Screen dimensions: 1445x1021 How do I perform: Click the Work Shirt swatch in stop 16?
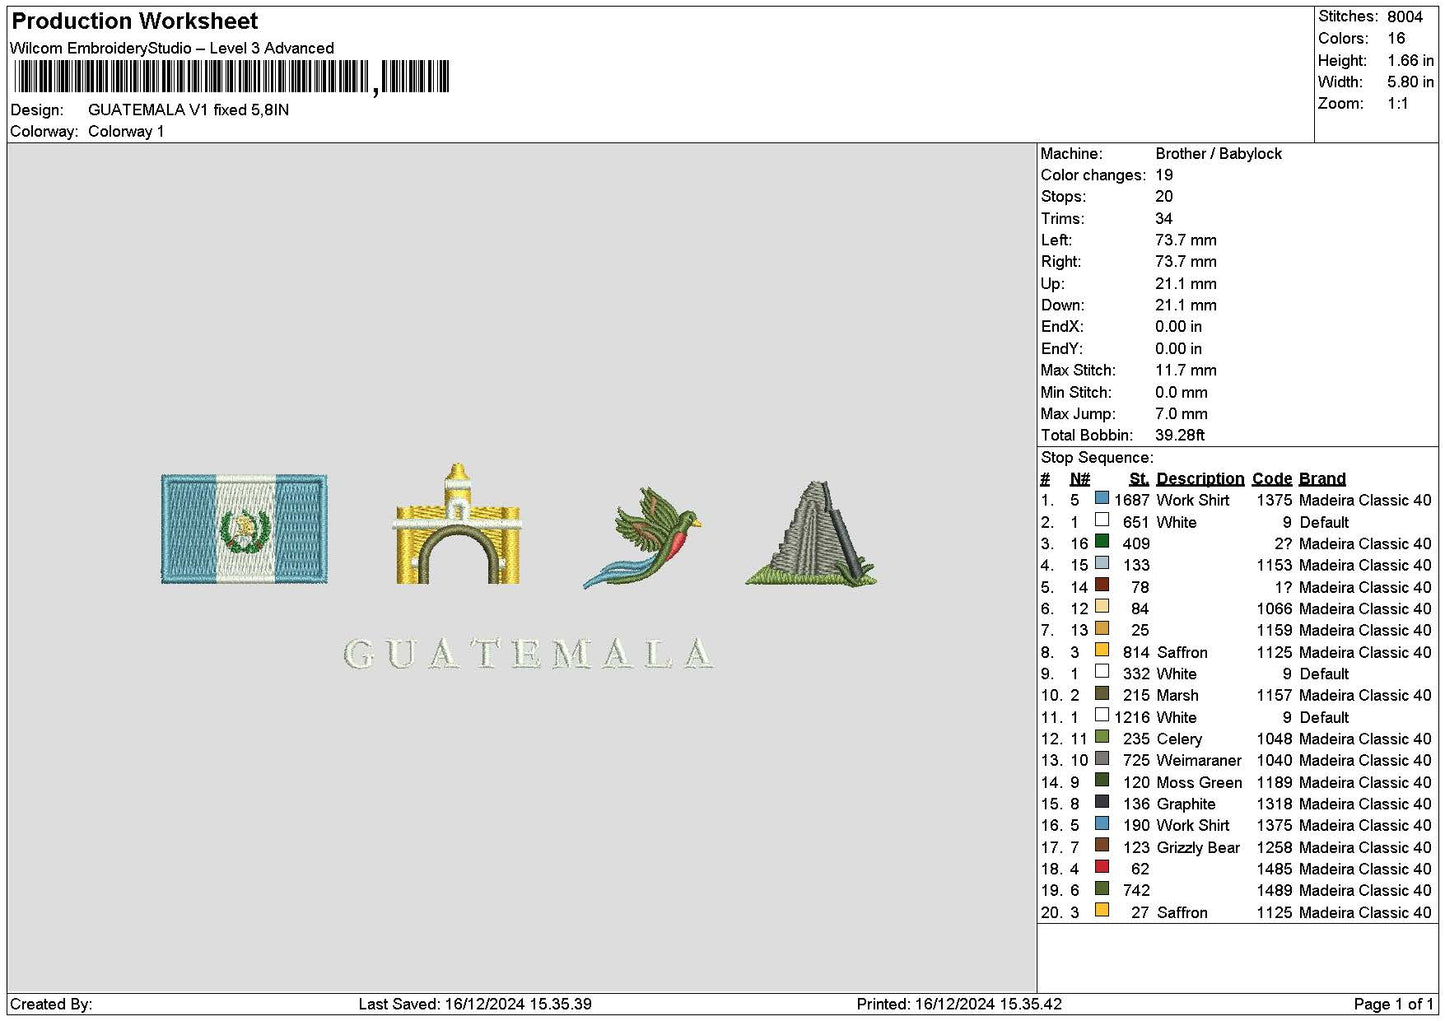[x=1101, y=824]
